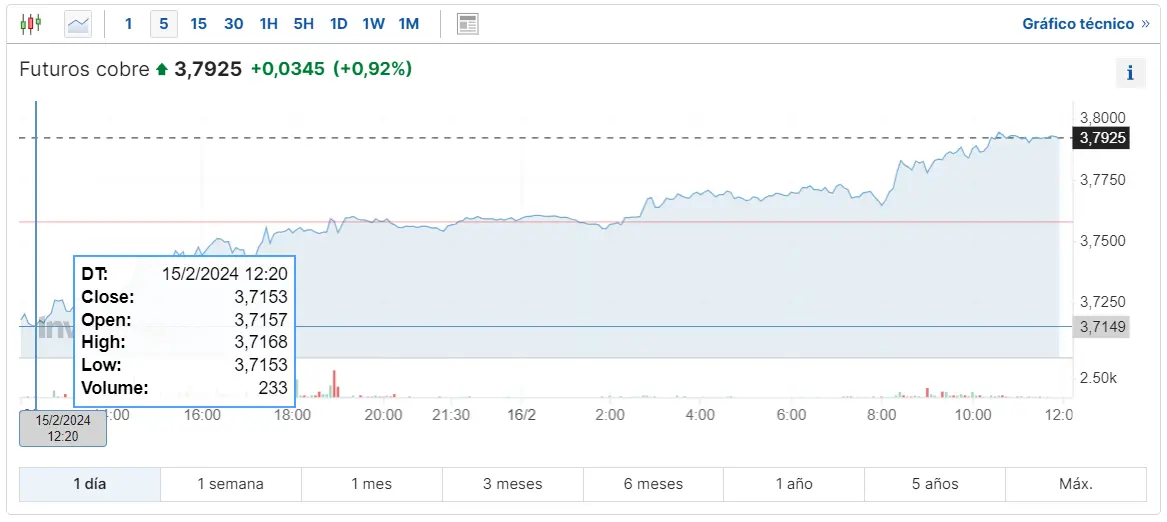Screen dimensions: 1167x522
Task: Switch to candlestick chart type
Action: [32, 23]
